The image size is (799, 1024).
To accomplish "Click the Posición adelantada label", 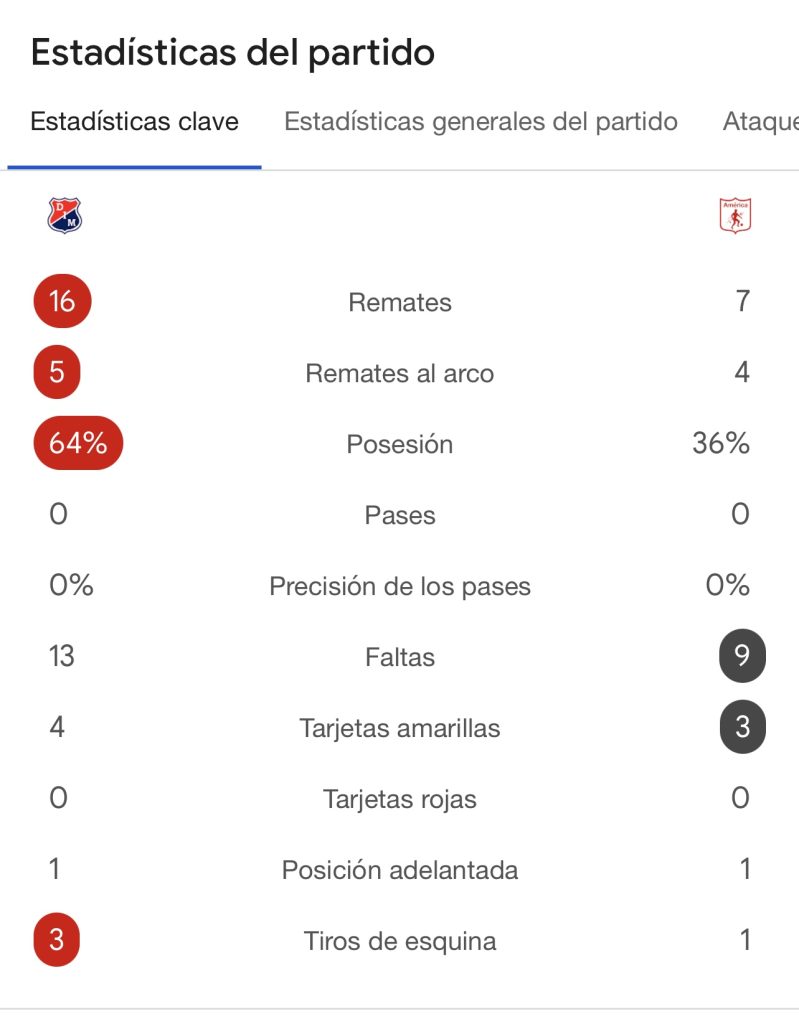I will [x=400, y=870].
